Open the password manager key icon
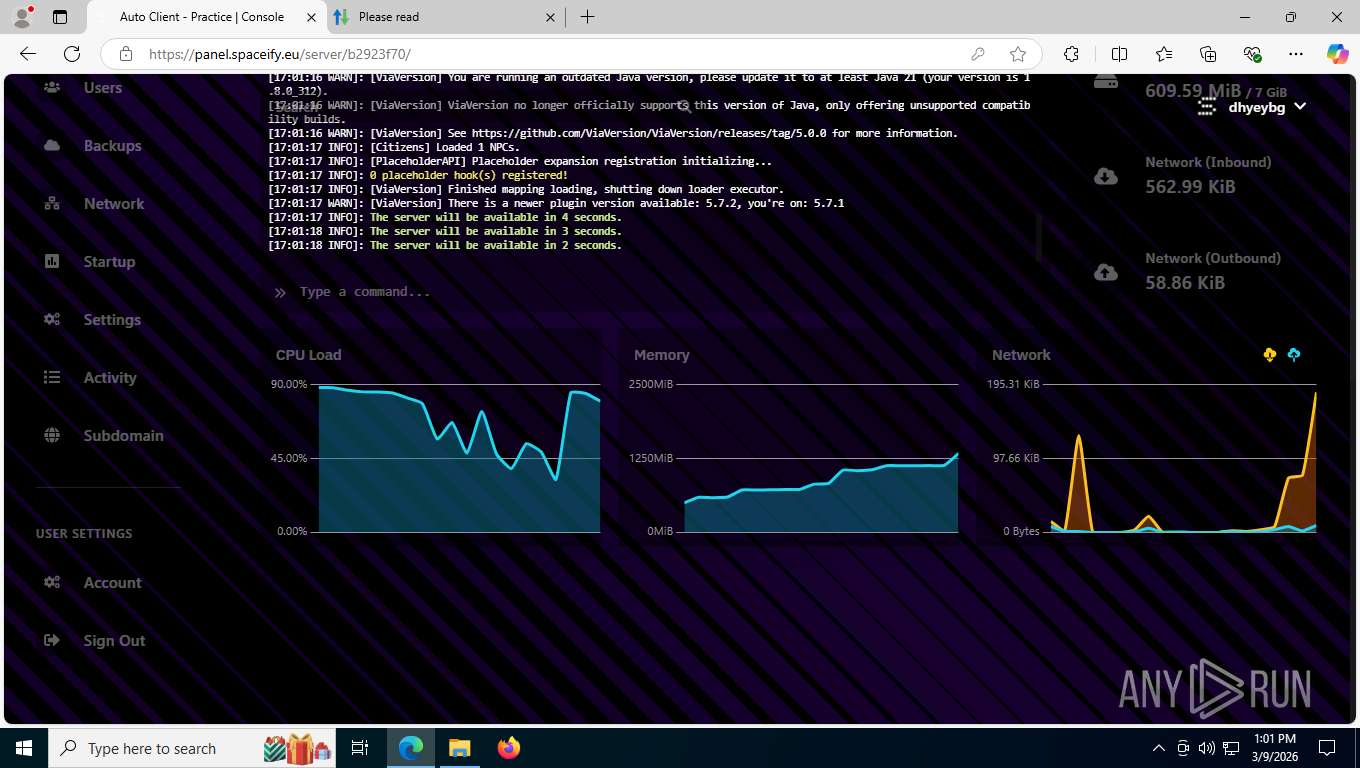The image size is (1360, 768). pos(978,54)
